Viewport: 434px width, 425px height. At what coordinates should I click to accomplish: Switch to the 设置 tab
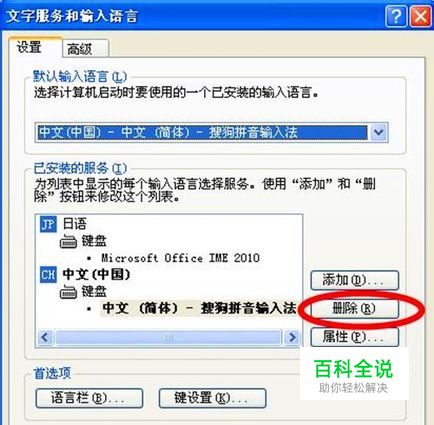(x=29, y=47)
